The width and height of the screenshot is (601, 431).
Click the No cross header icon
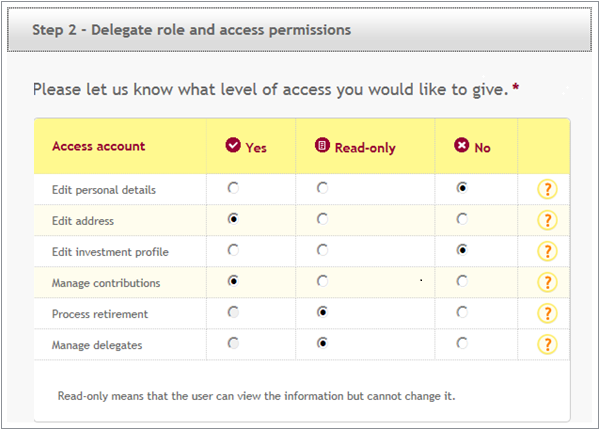462,145
